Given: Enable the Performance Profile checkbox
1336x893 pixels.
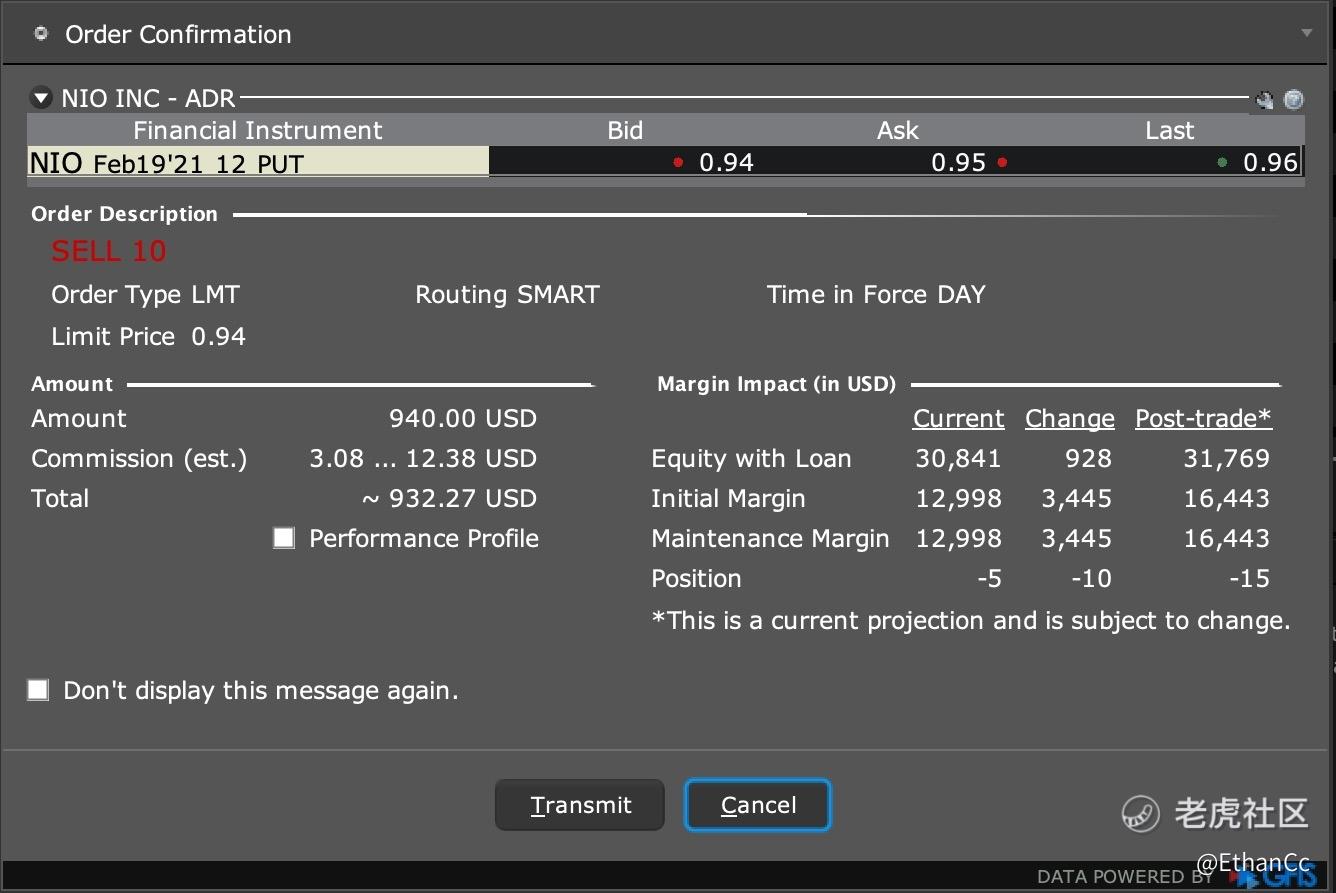Looking at the screenshot, I should click(x=284, y=538).
